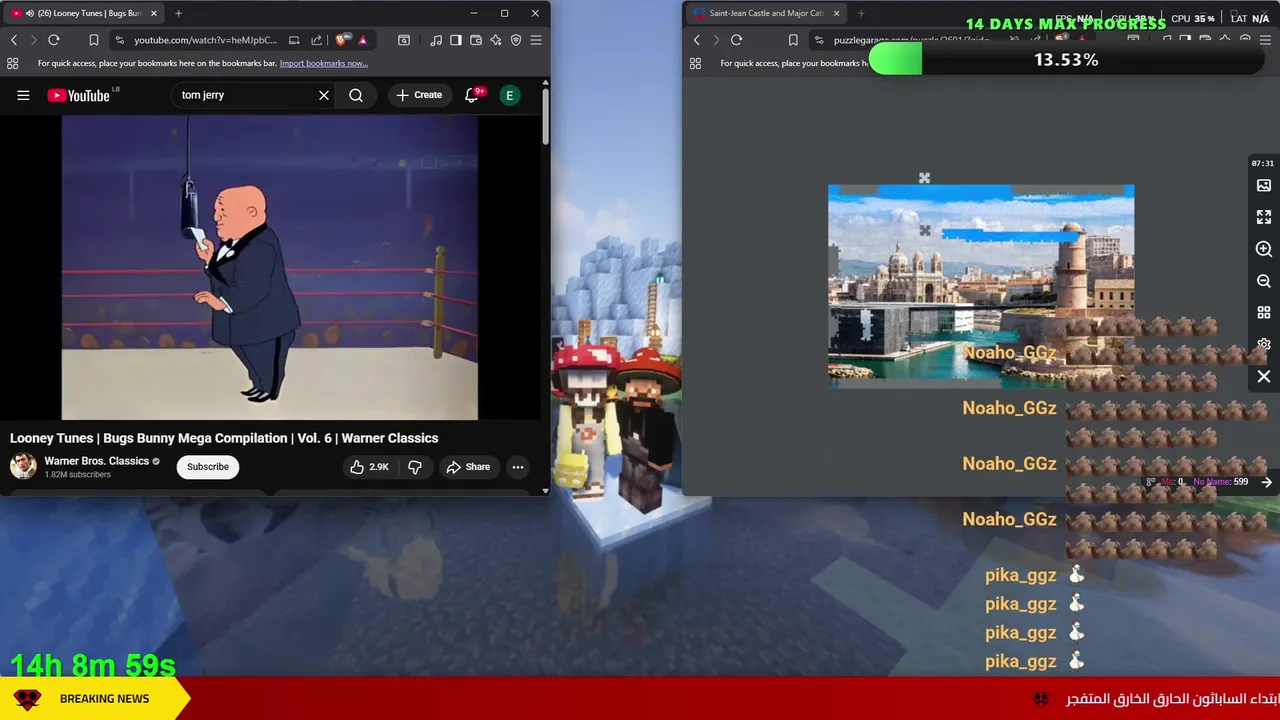This screenshot has width=1280, height=720.
Task: Close the Looney Tunes tab
Action: [x=154, y=13]
